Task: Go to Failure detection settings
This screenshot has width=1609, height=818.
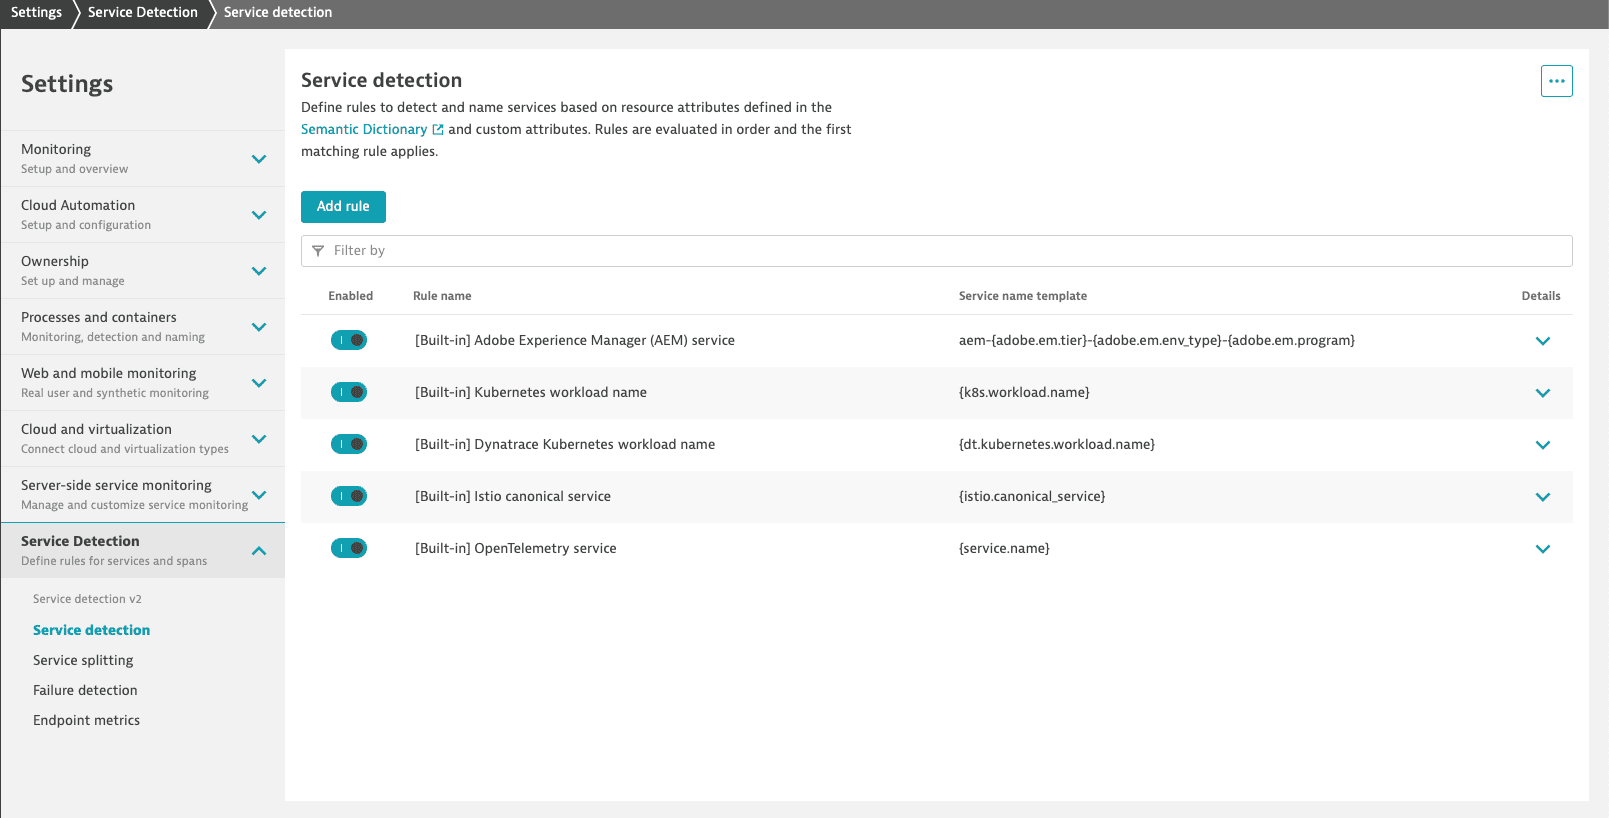Action: tap(85, 690)
